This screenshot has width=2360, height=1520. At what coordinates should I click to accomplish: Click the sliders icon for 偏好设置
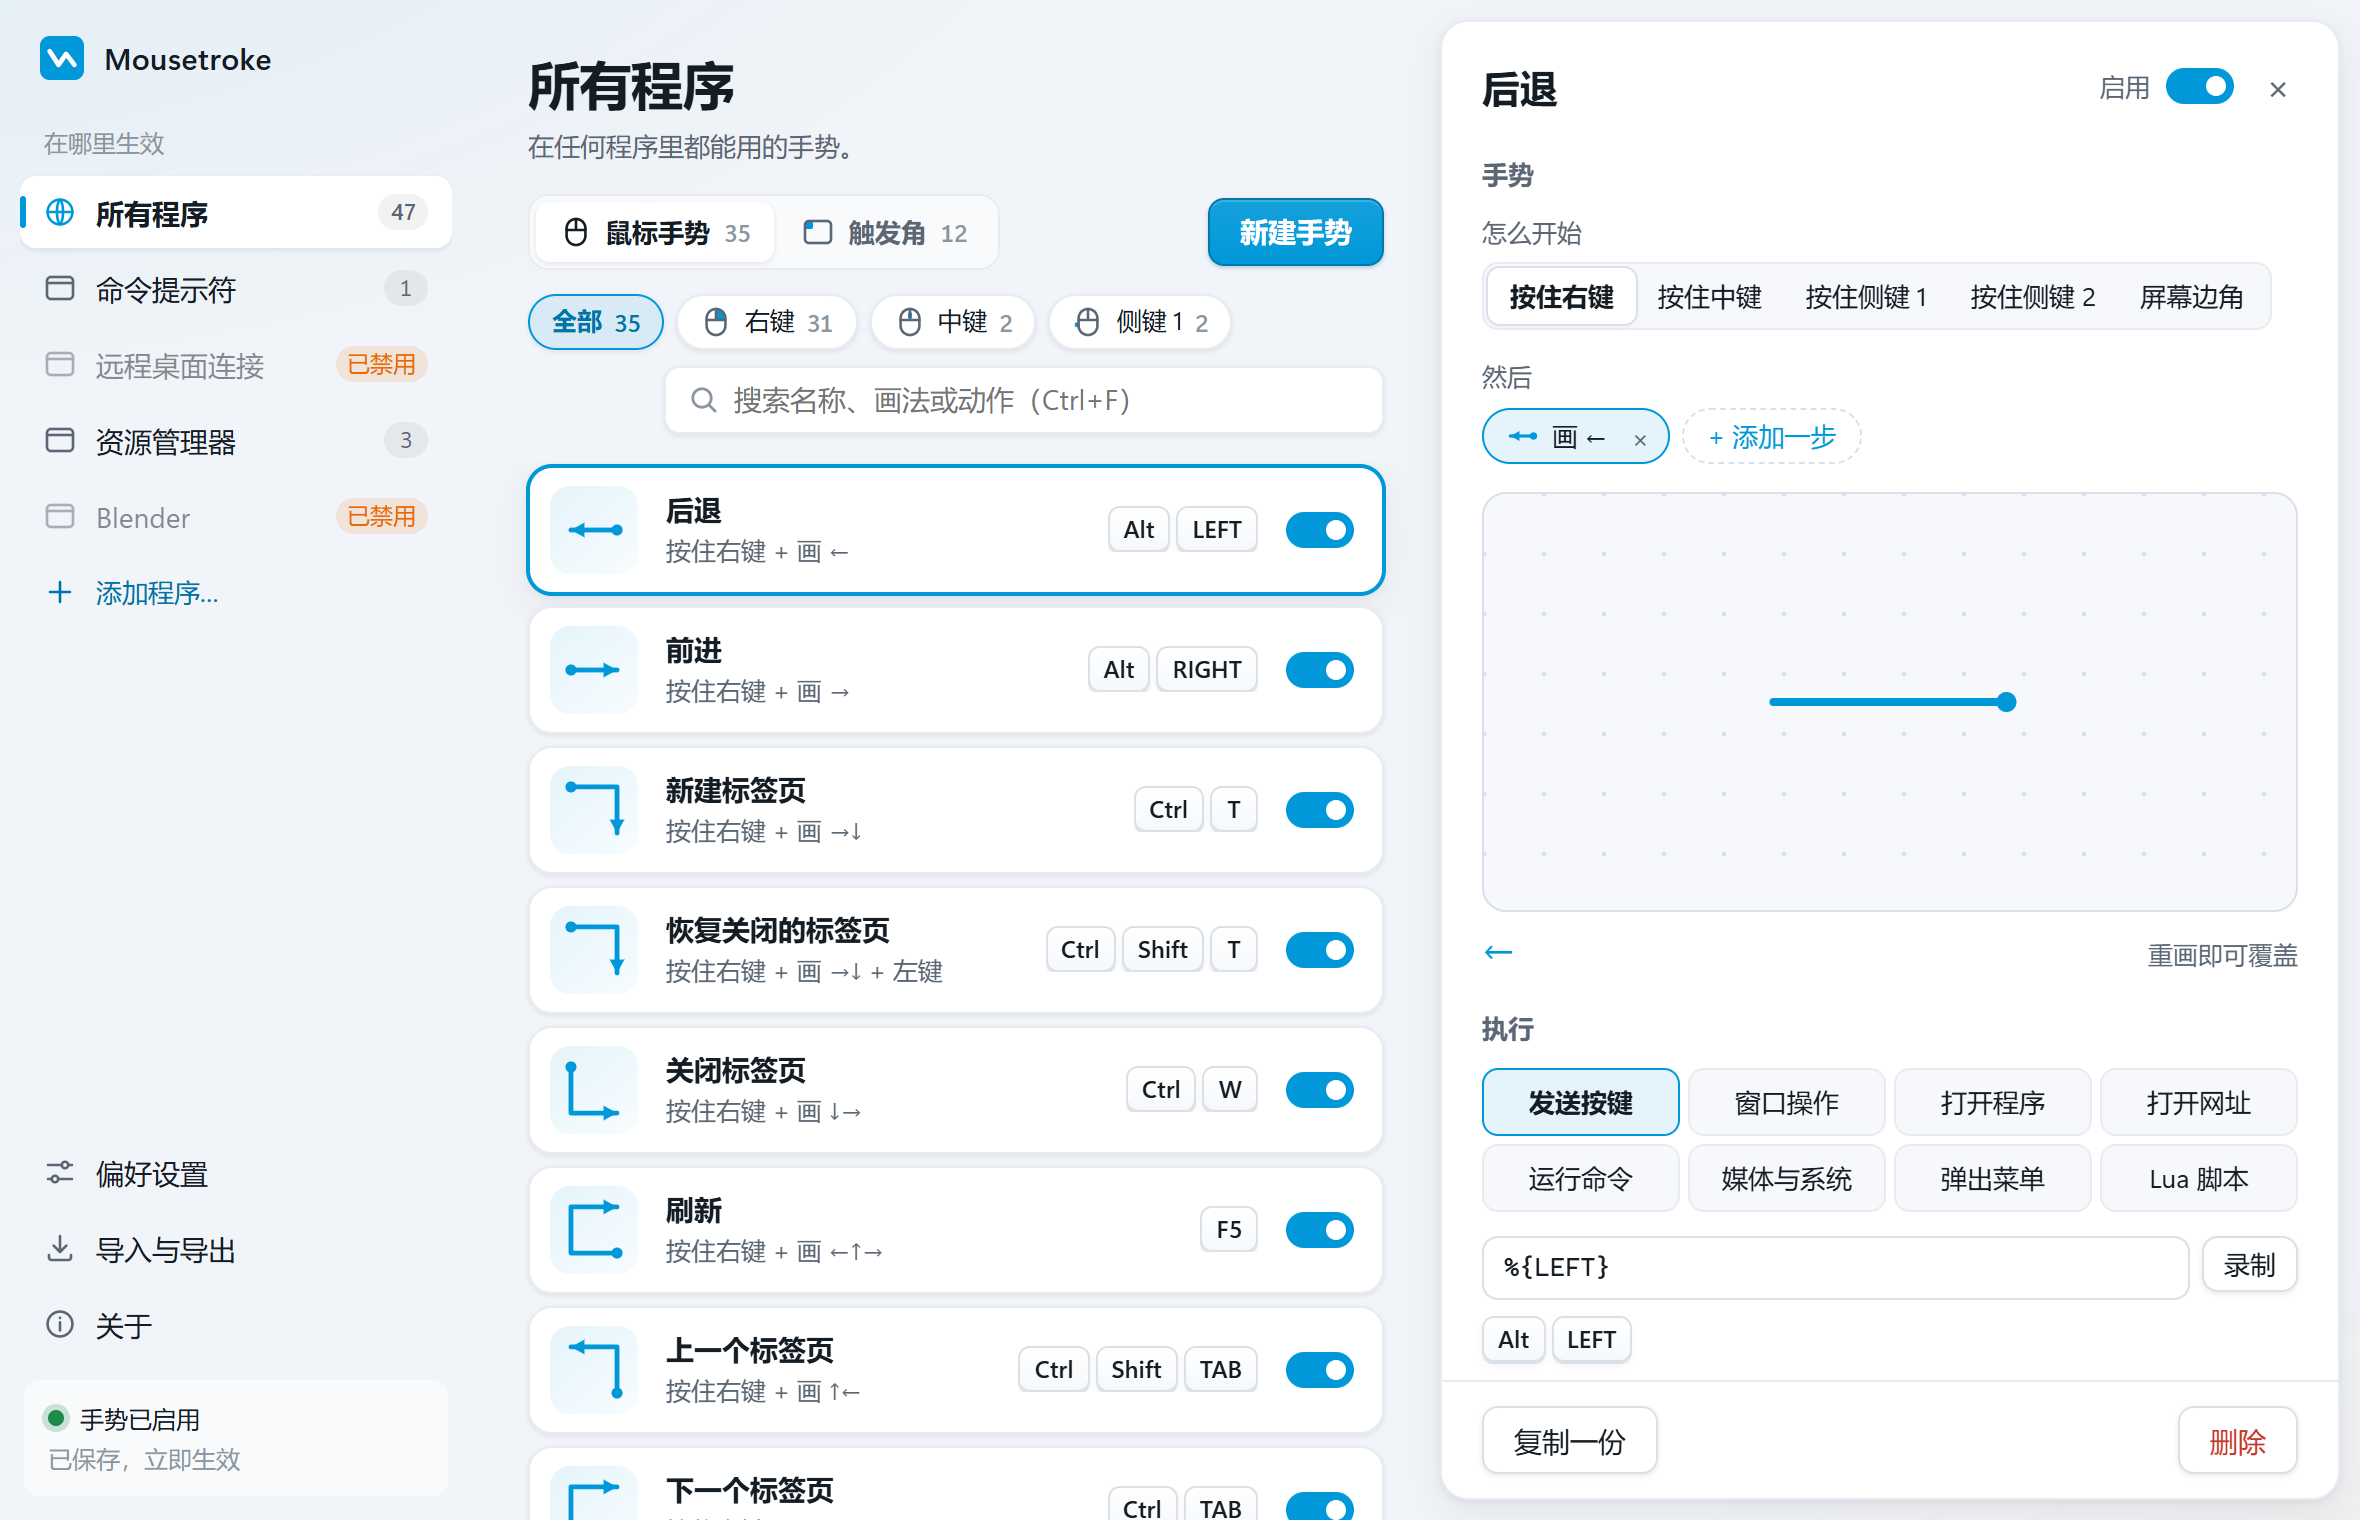(60, 1173)
